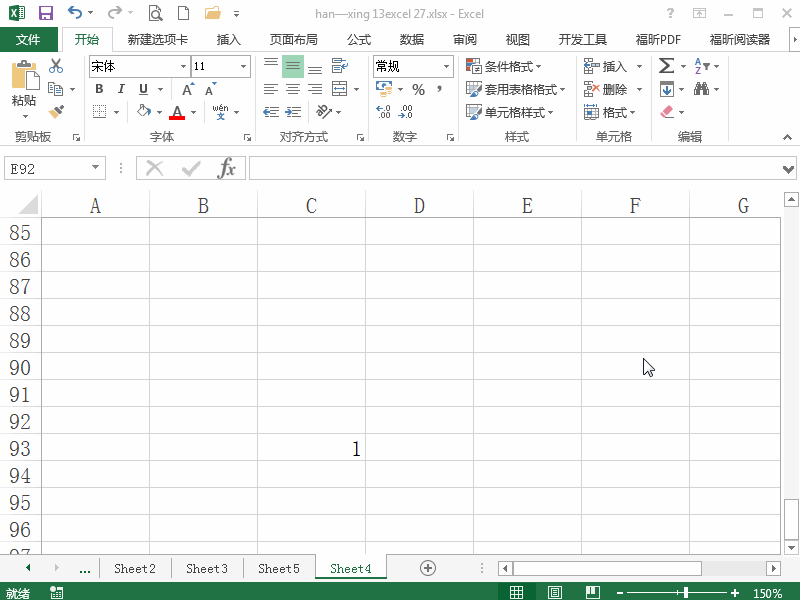The height and width of the screenshot is (600, 800).
Task: Open the font color tool
Action: tap(177, 112)
